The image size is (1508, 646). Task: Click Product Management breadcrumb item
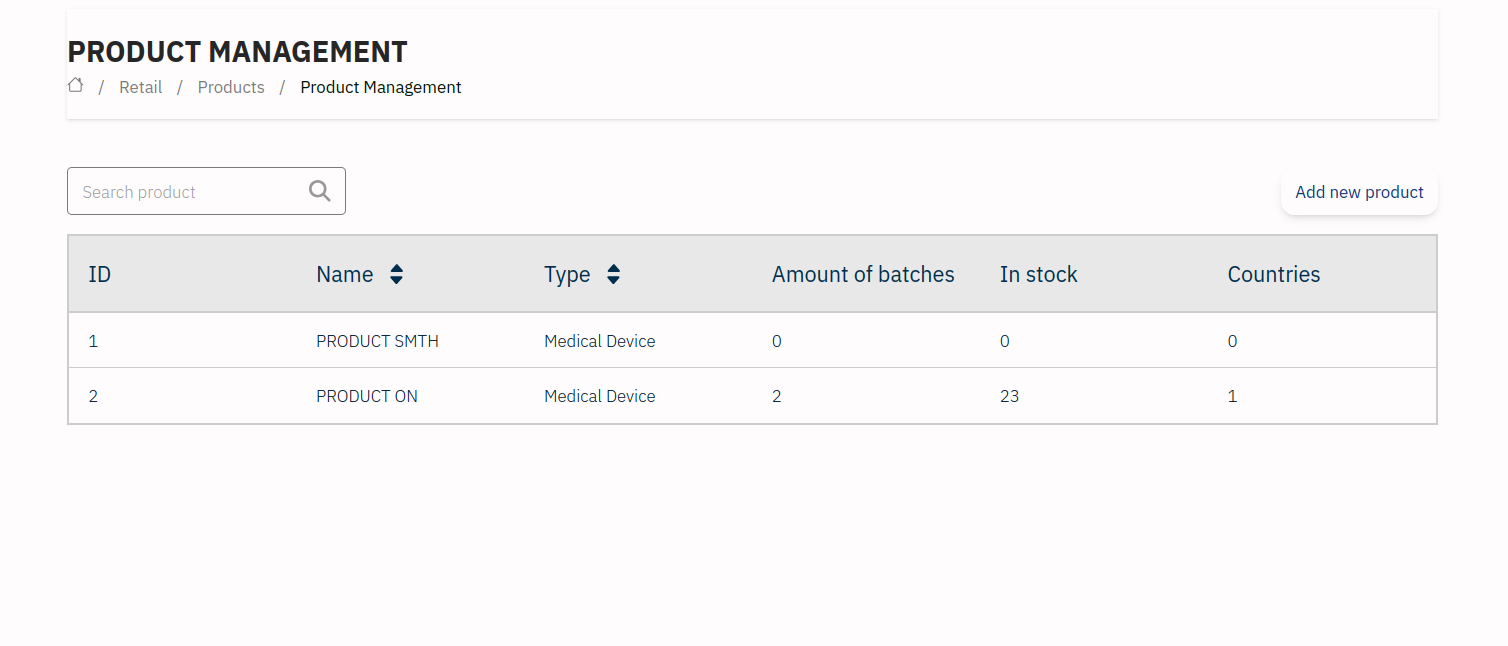pyautogui.click(x=380, y=87)
